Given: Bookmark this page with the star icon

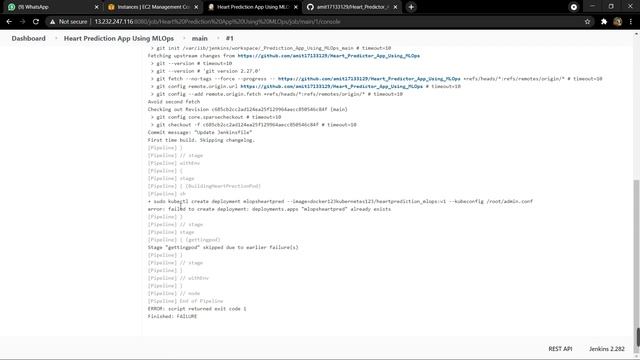Looking at the screenshot, I should coord(587,22).
